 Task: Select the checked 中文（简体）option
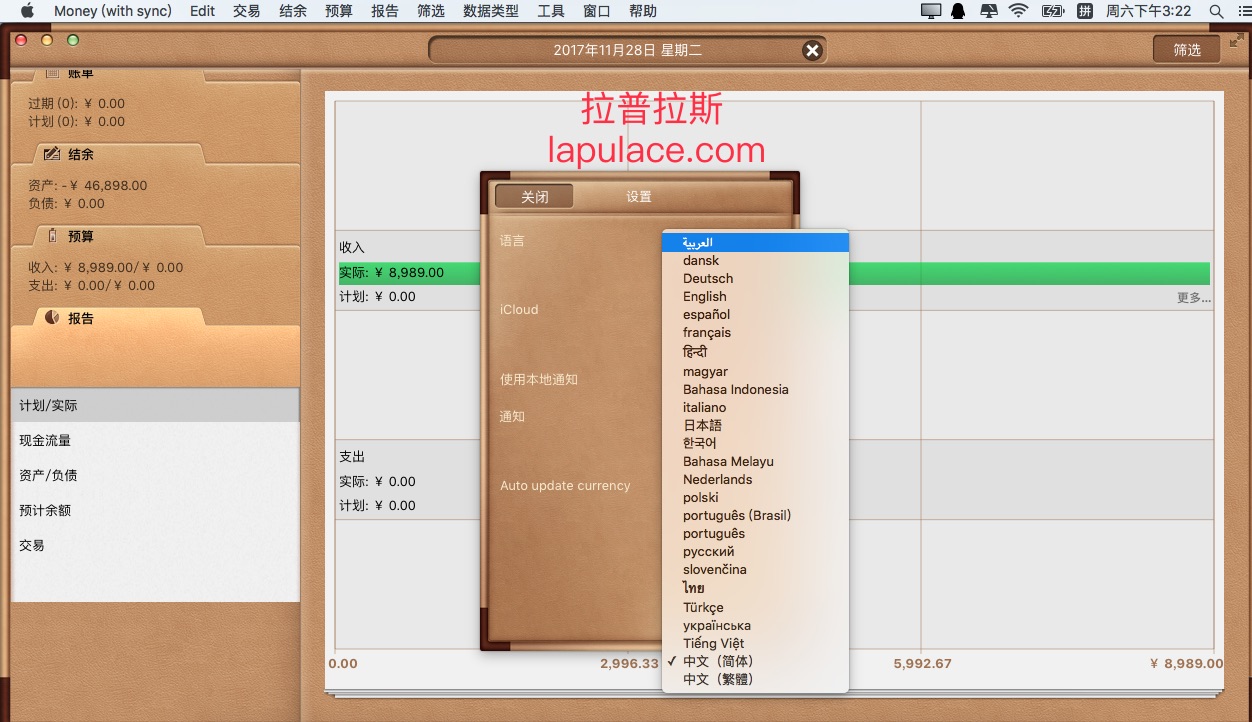718,661
